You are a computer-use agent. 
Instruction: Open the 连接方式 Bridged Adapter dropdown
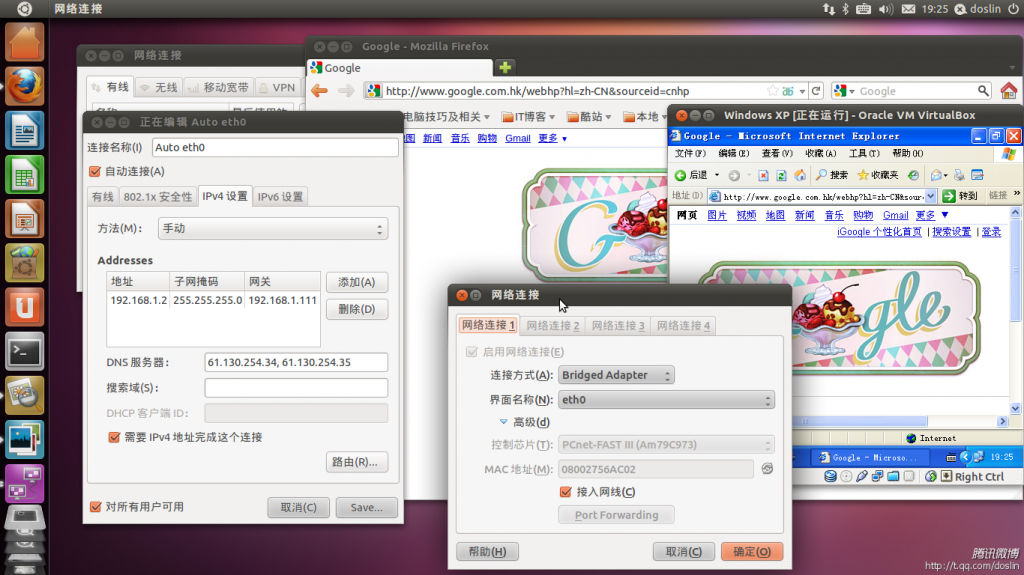click(616, 375)
